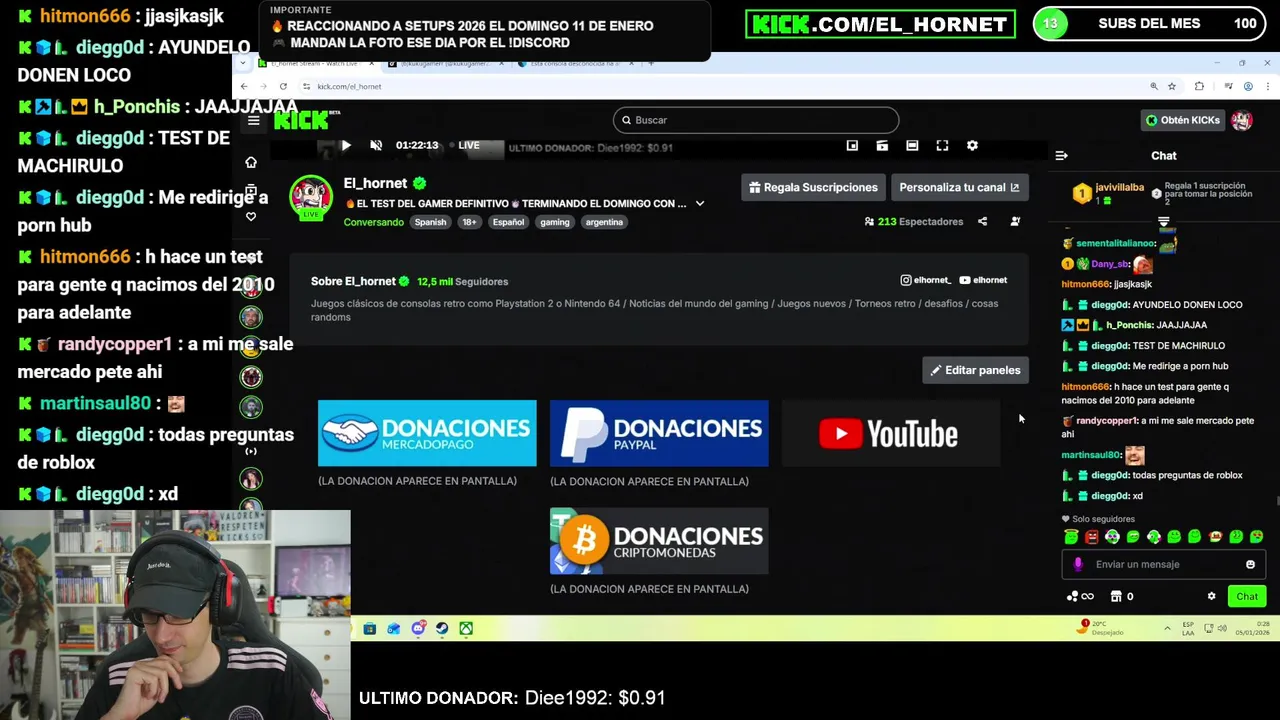1280x720 pixels.
Task: Click Regala Suscripciones button
Action: pos(813,187)
